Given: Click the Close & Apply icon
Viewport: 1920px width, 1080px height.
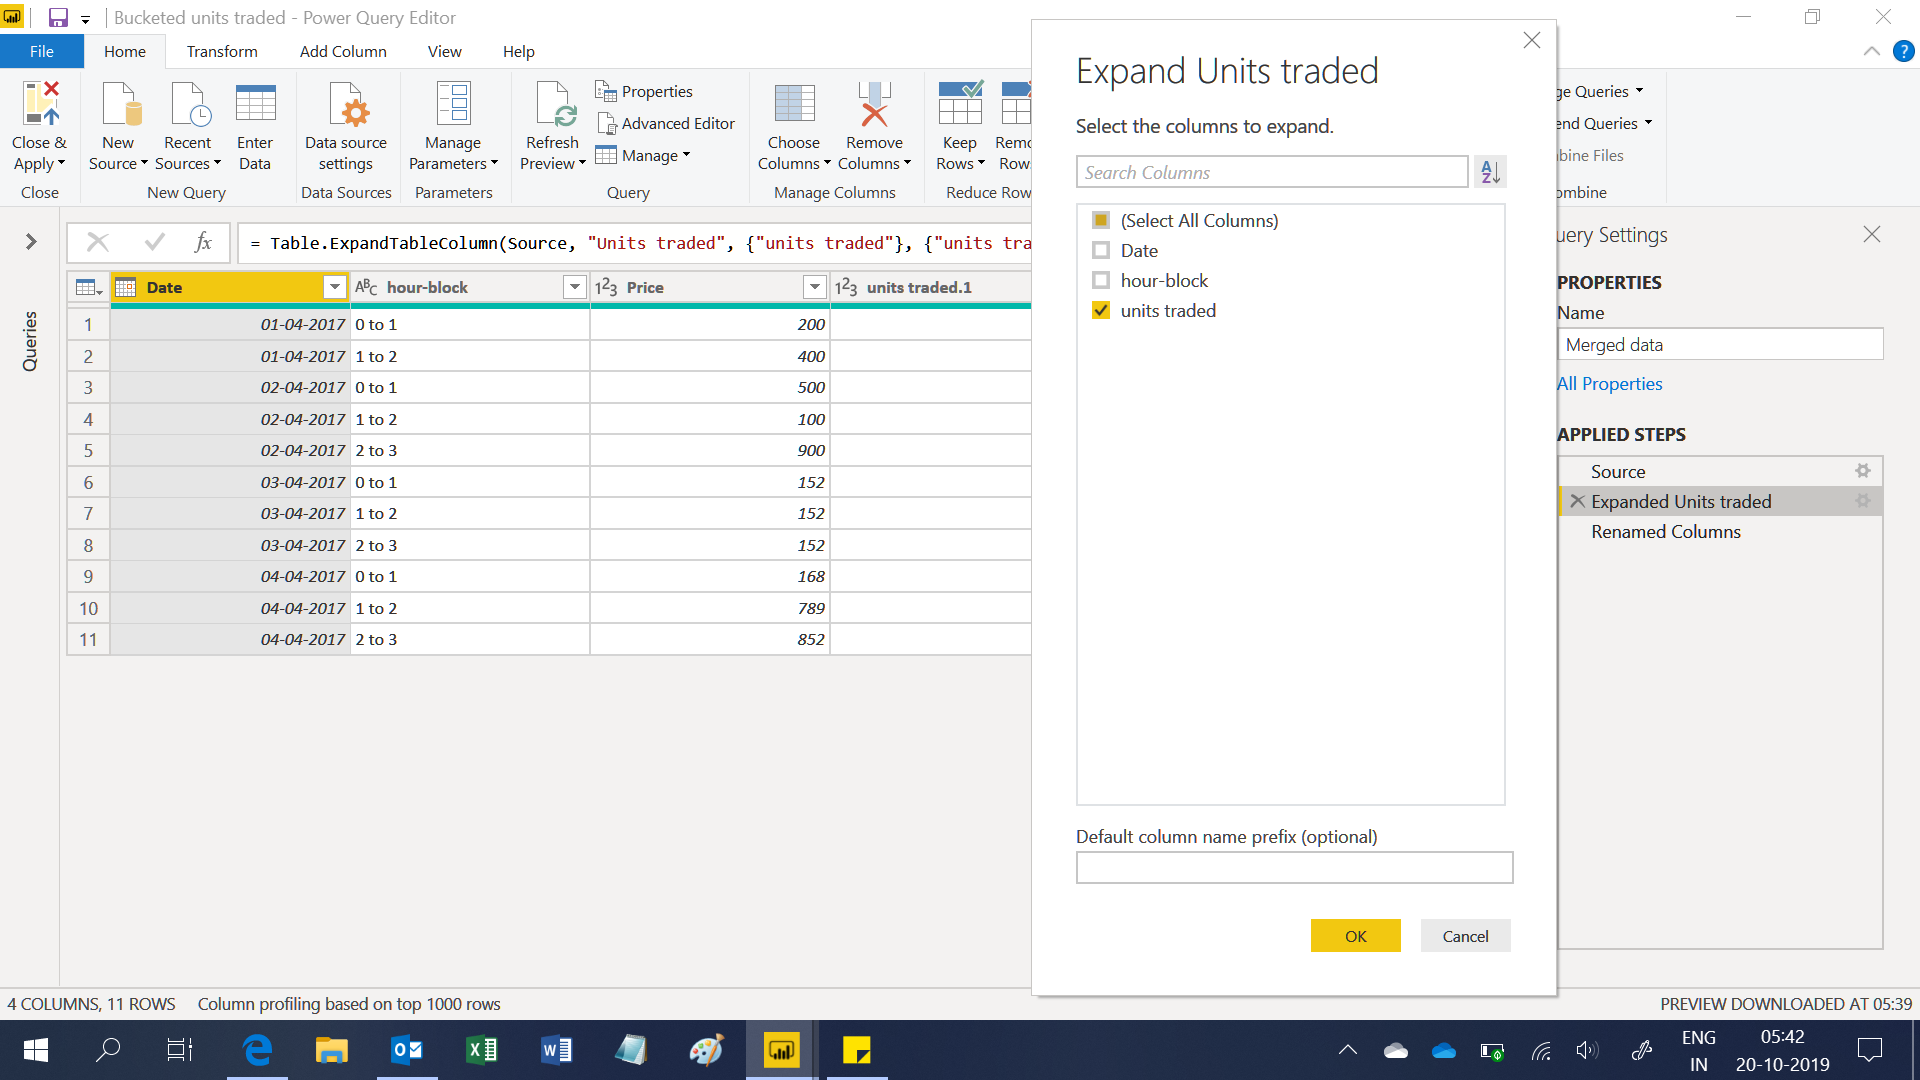Looking at the screenshot, I should pyautogui.click(x=40, y=104).
